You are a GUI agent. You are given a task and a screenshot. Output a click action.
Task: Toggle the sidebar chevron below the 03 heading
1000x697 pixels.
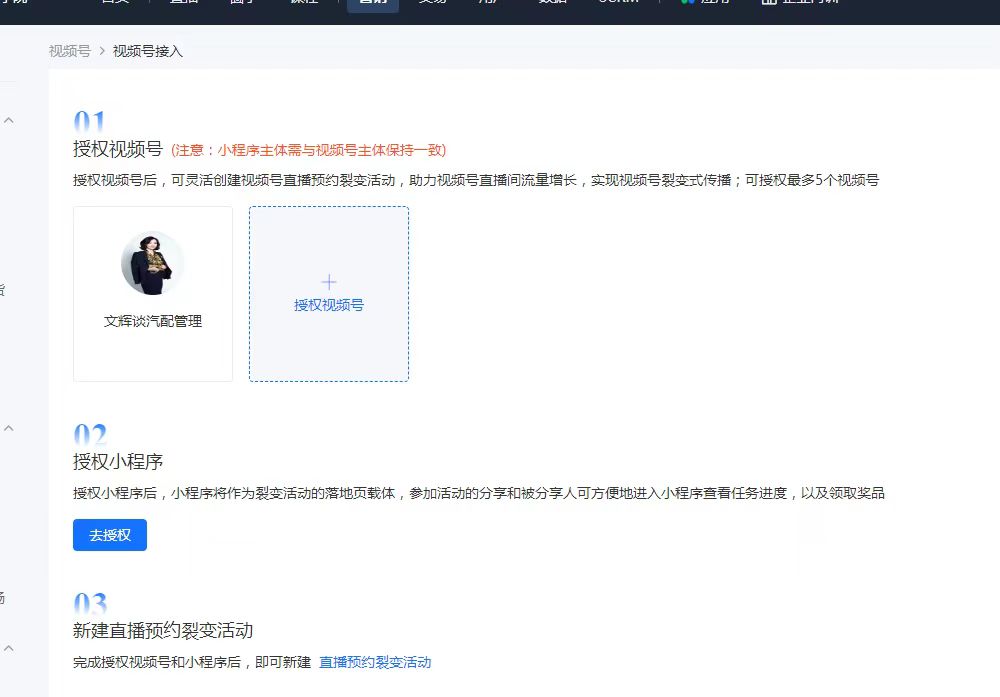[x=9, y=648]
